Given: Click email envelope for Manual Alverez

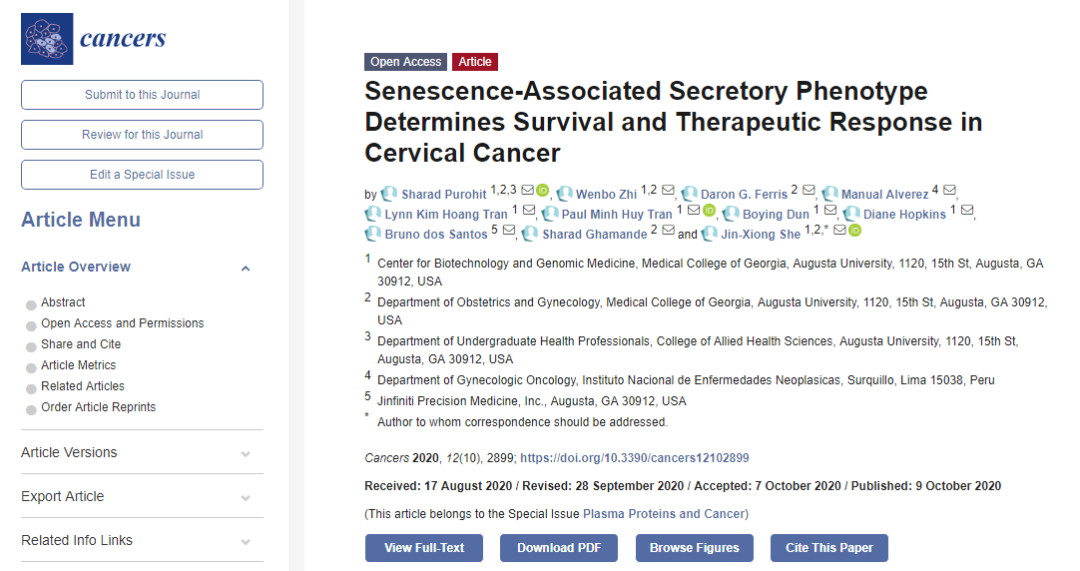Looking at the screenshot, I should pos(950,192).
